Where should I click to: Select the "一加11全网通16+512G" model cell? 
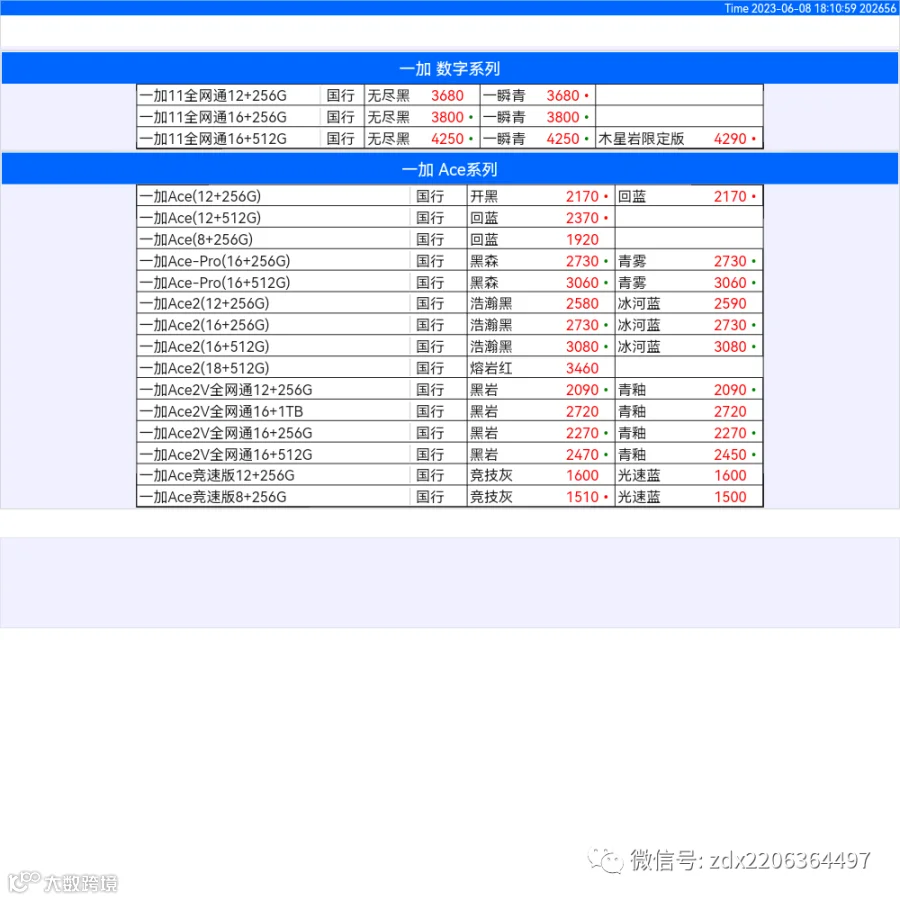pyautogui.click(x=228, y=138)
